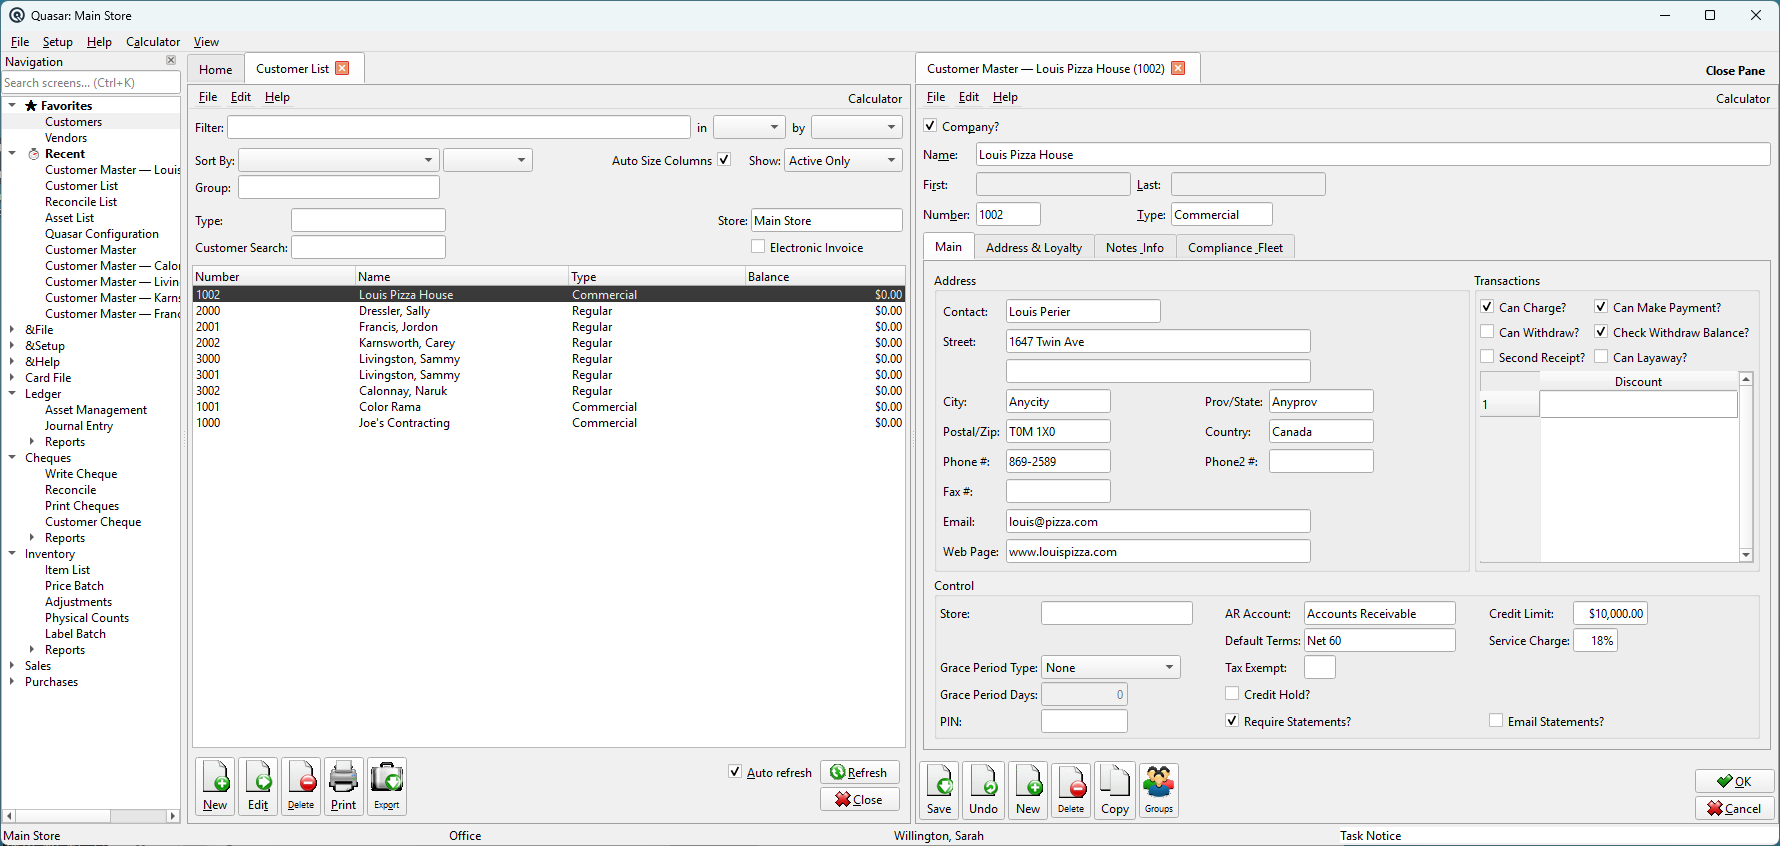Click the Quasar app icon in title bar

(17, 15)
